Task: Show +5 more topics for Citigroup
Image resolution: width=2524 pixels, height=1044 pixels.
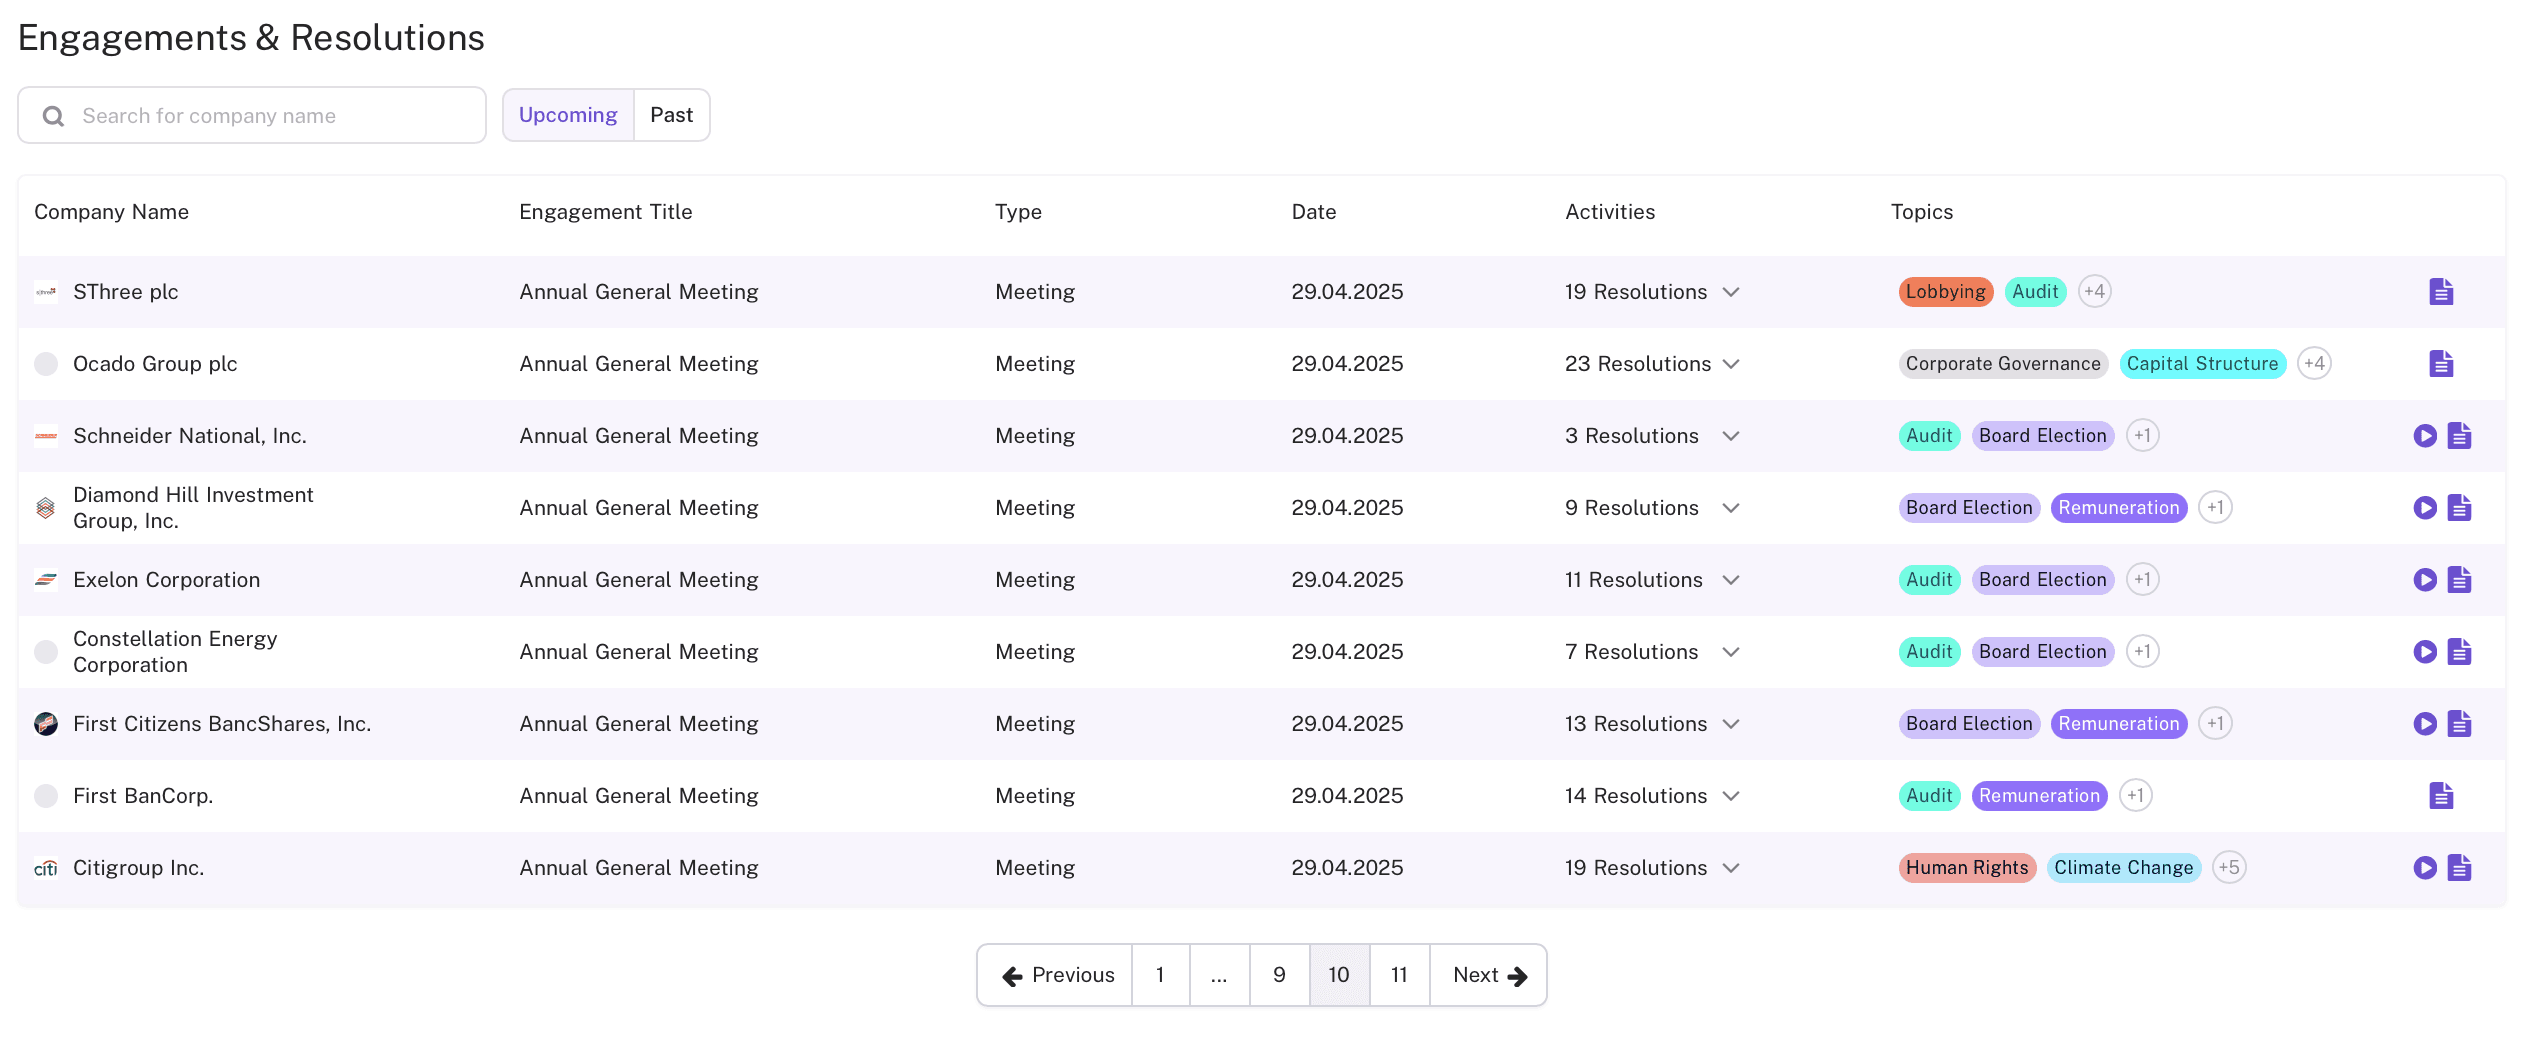Action: pyautogui.click(x=2229, y=868)
